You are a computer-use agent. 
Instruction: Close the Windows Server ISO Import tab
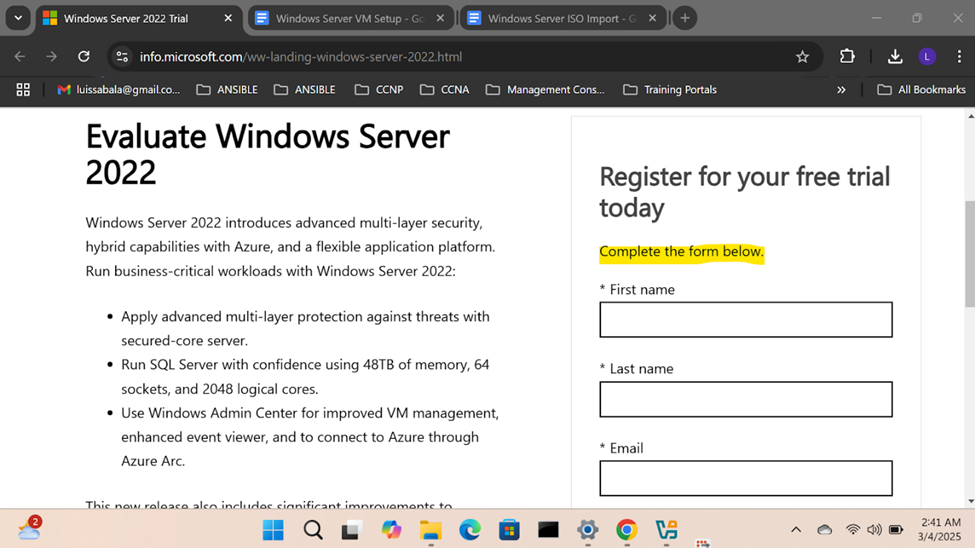point(652,18)
